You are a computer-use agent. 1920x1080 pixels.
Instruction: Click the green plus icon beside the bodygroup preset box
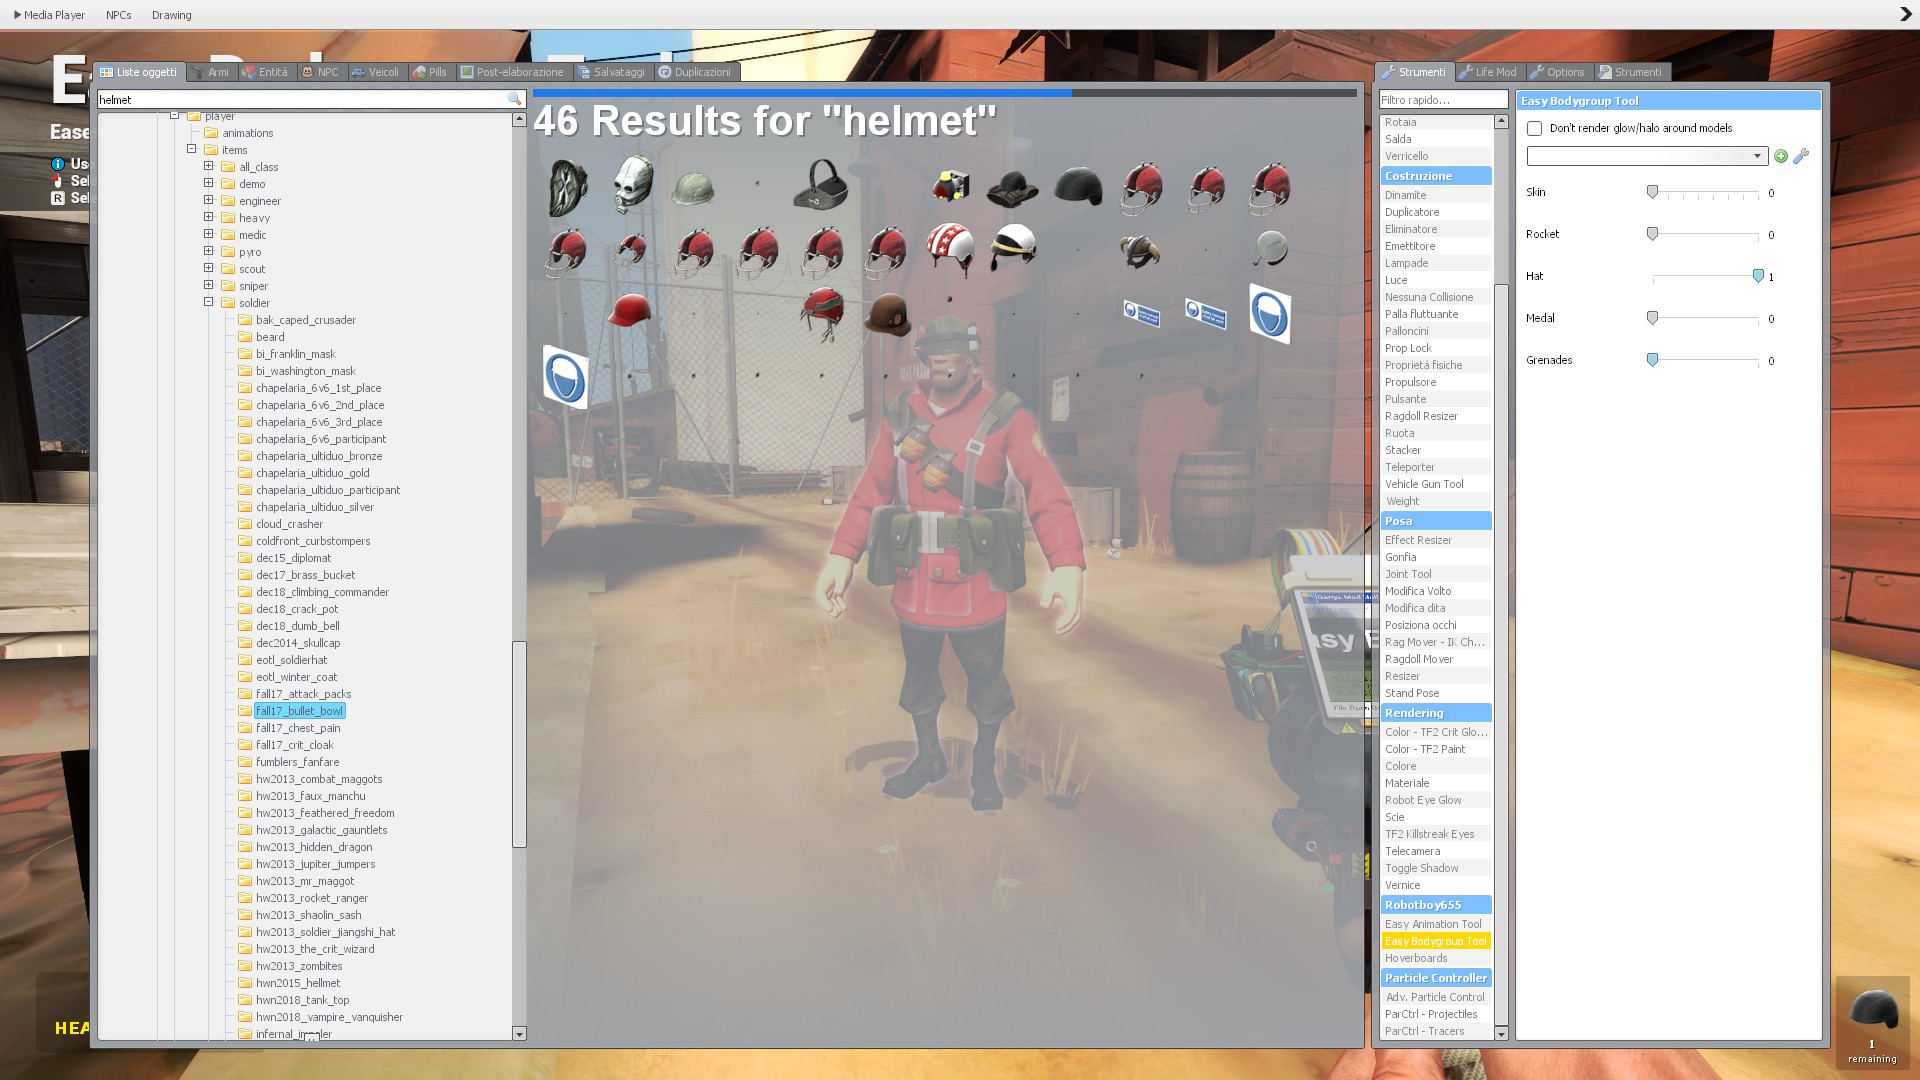[x=1781, y=156]
